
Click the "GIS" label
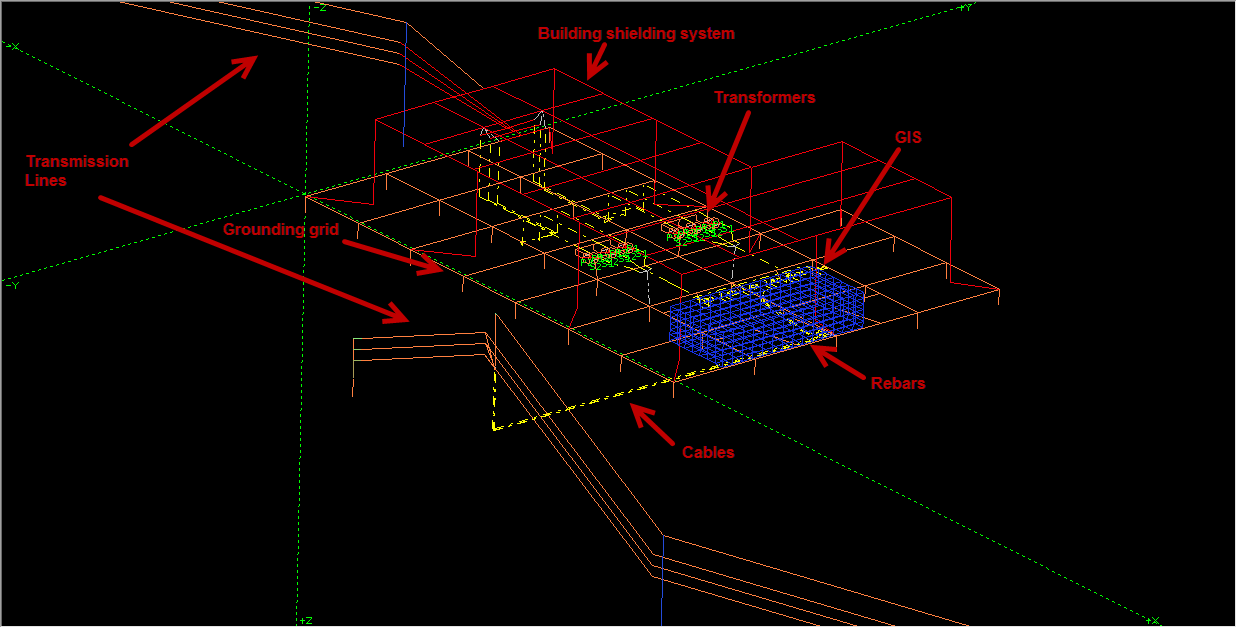point(907,139)
